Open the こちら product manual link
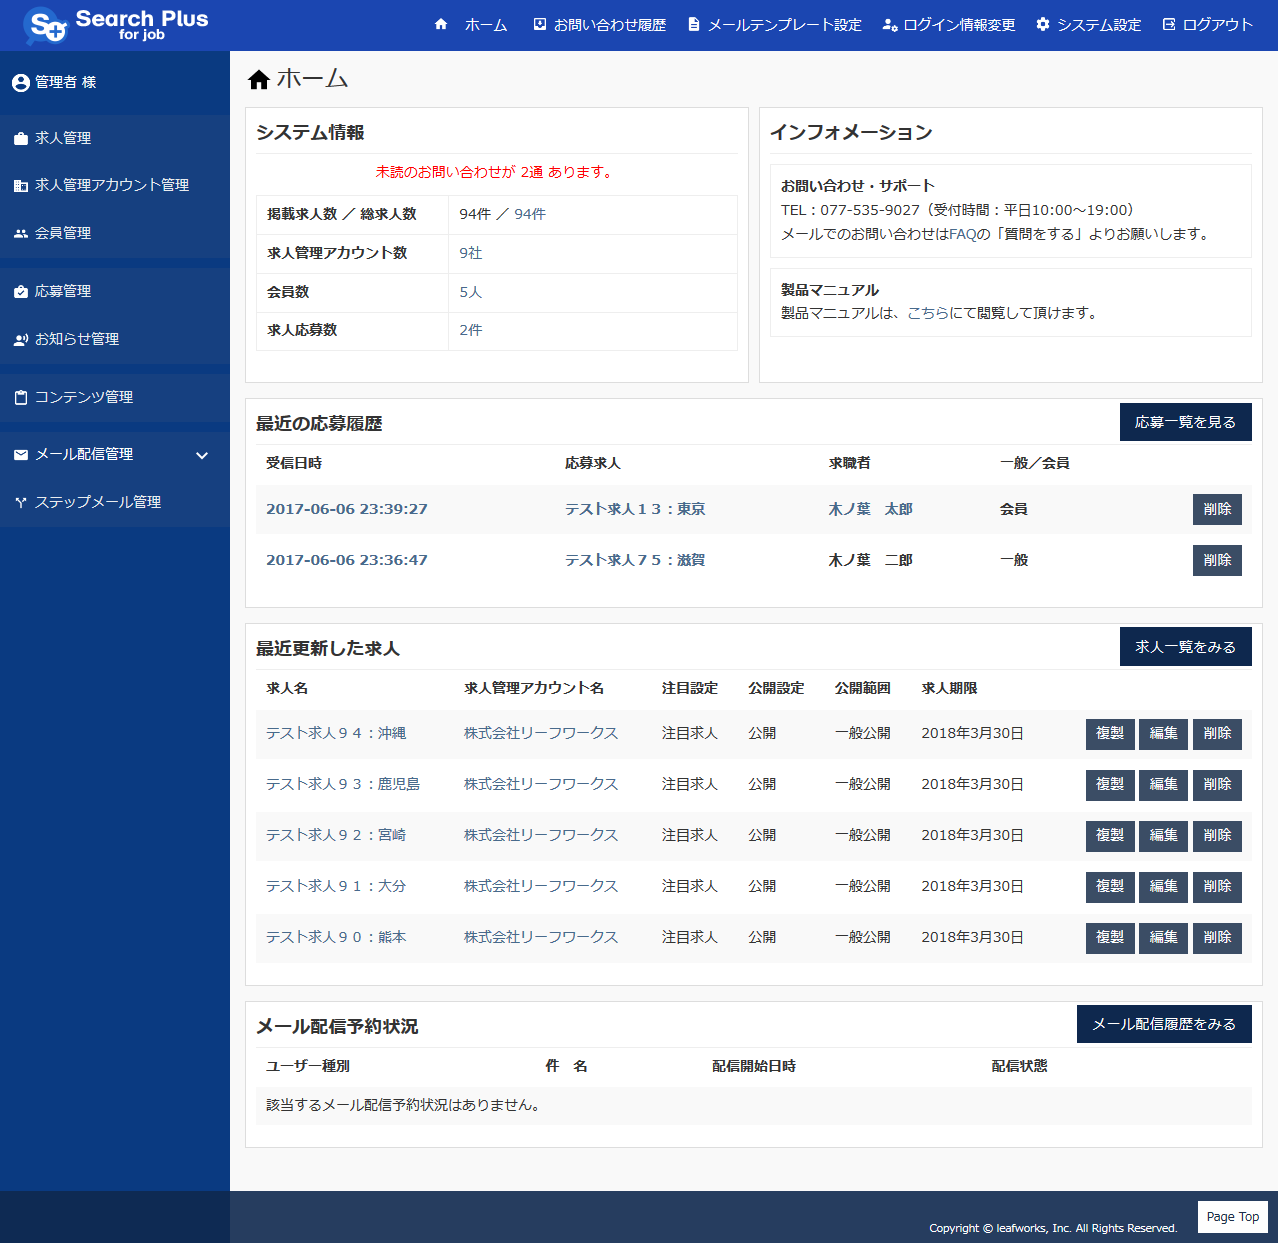Viewport: 1278px width, 1243px height. [x=927, y=313]
